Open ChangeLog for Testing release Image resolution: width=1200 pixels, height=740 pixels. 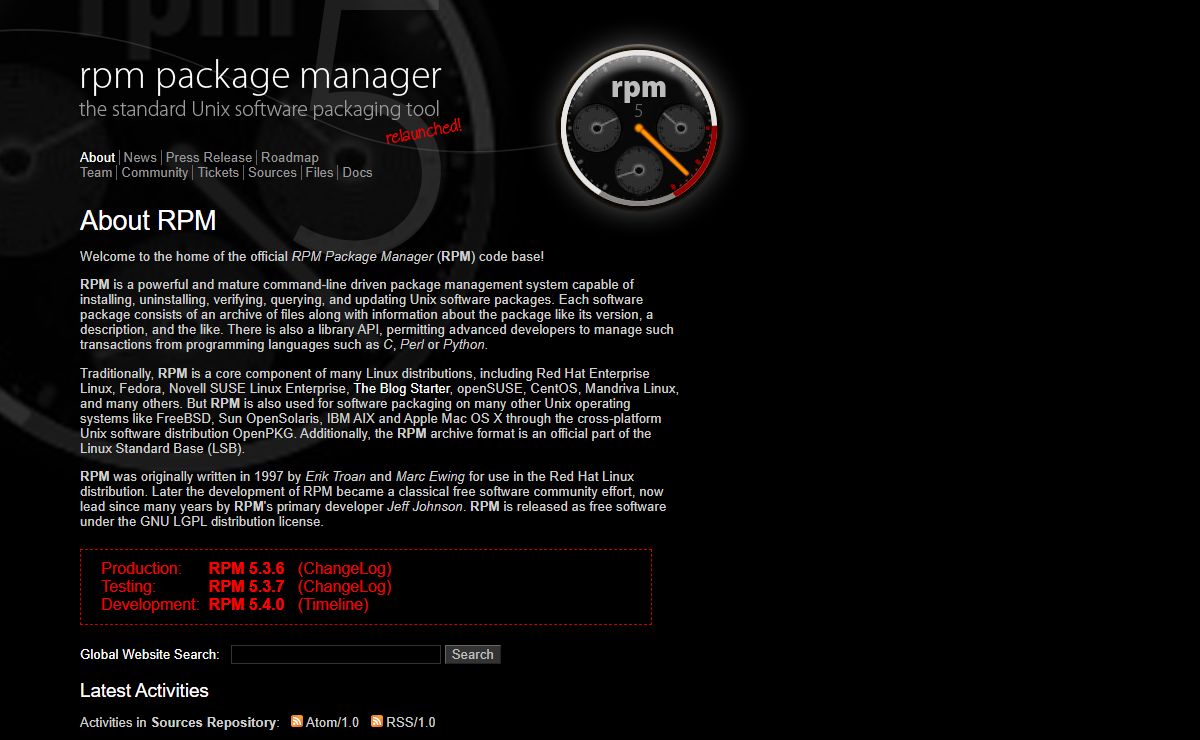point(345,586)
